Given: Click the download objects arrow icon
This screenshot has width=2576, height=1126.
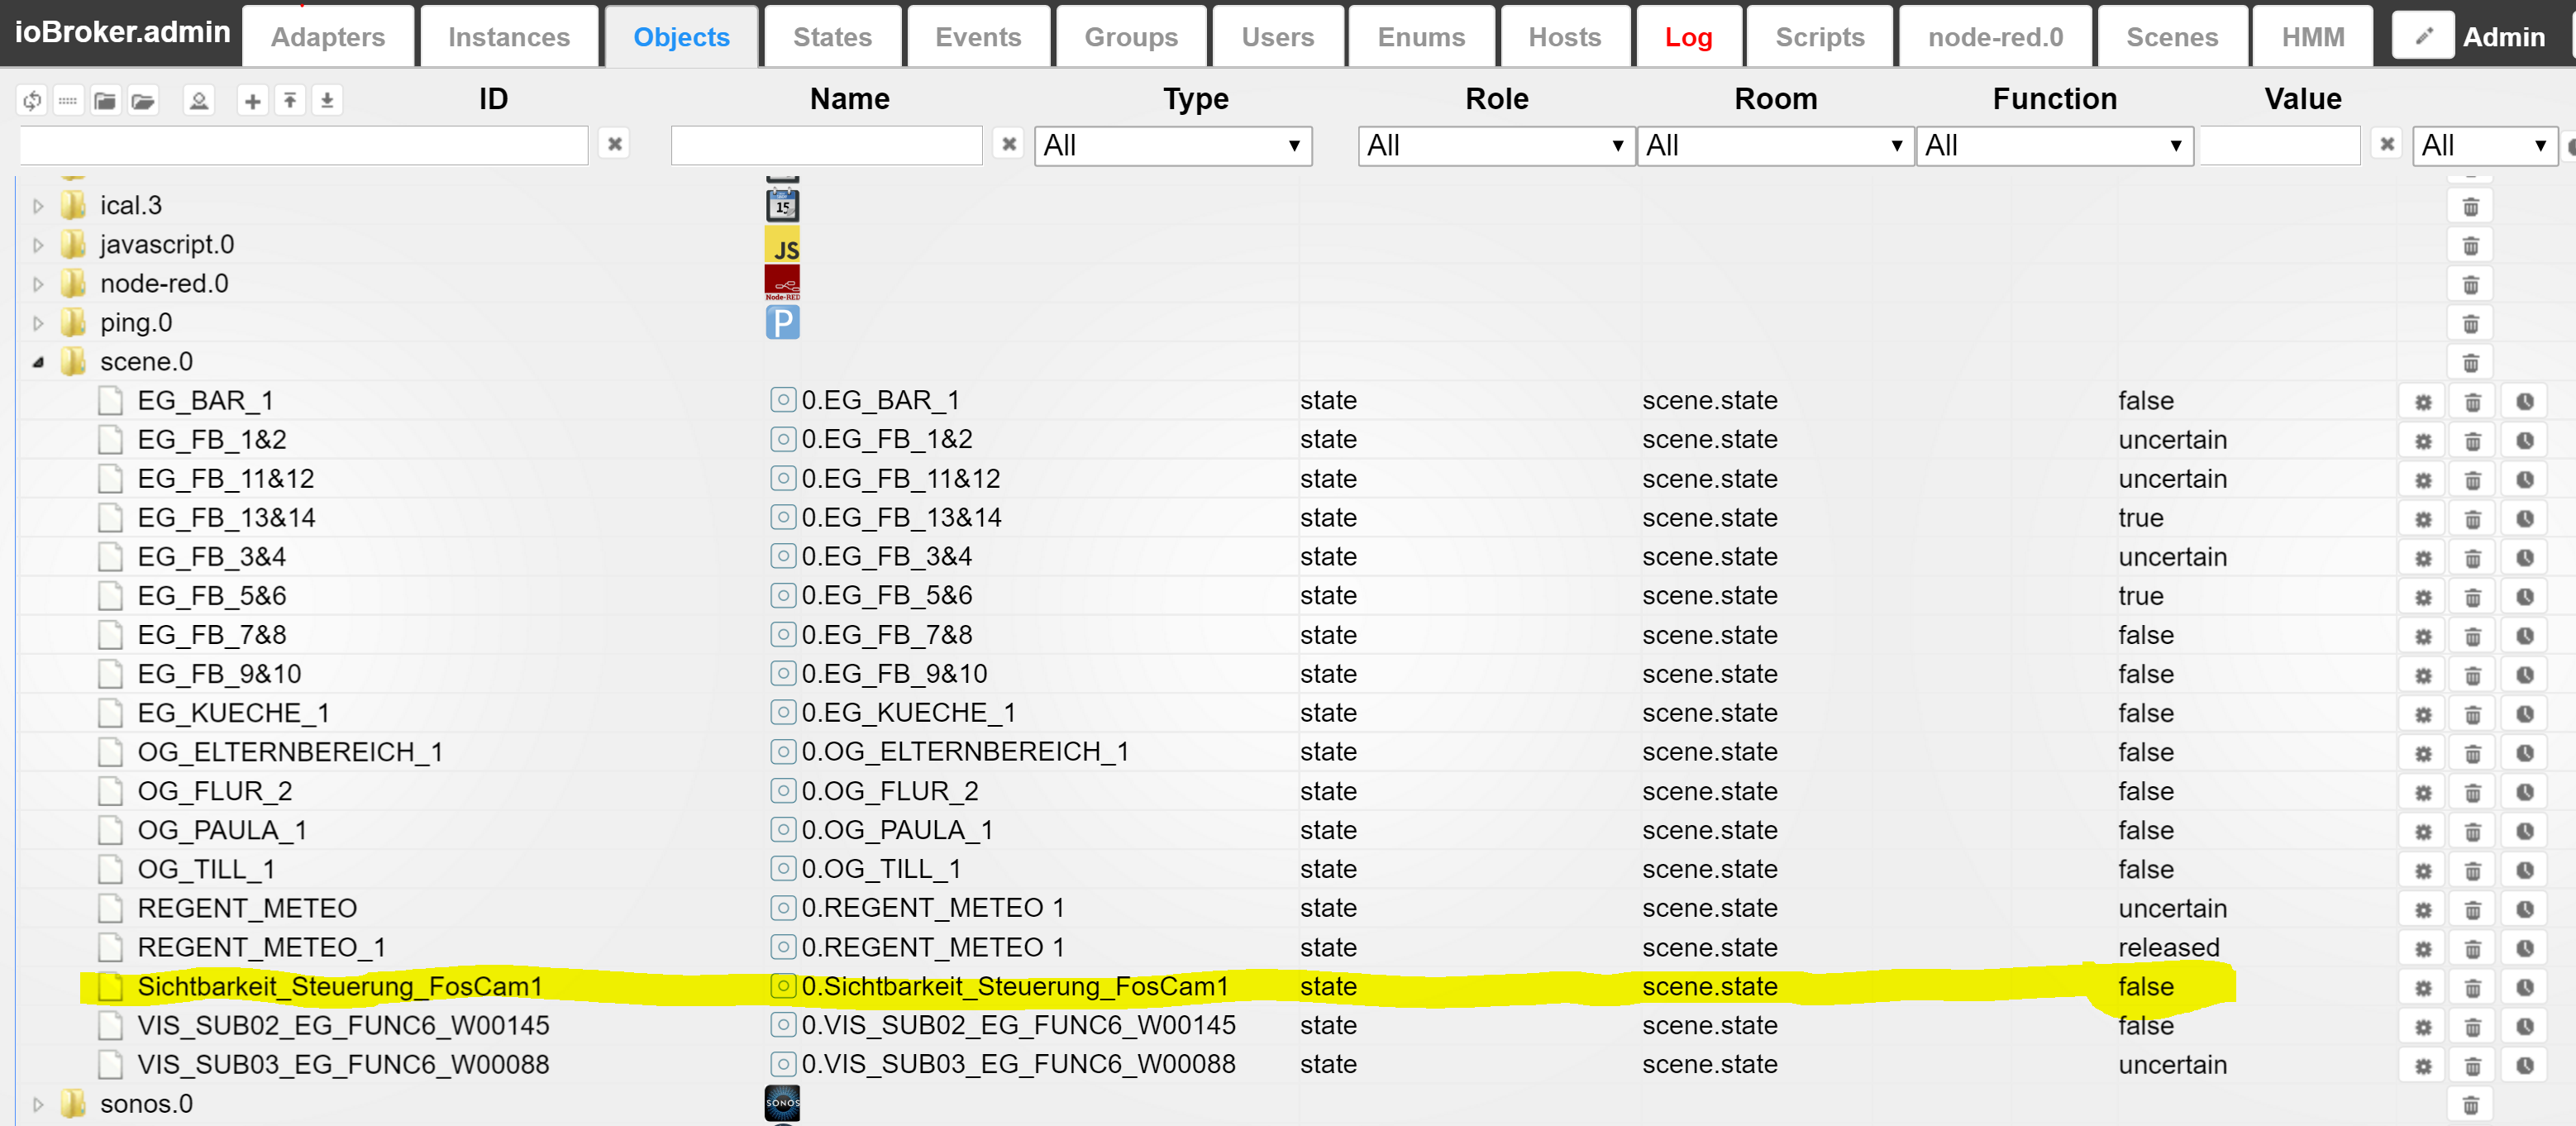Looking at the screenshot, I should point(327,100).
